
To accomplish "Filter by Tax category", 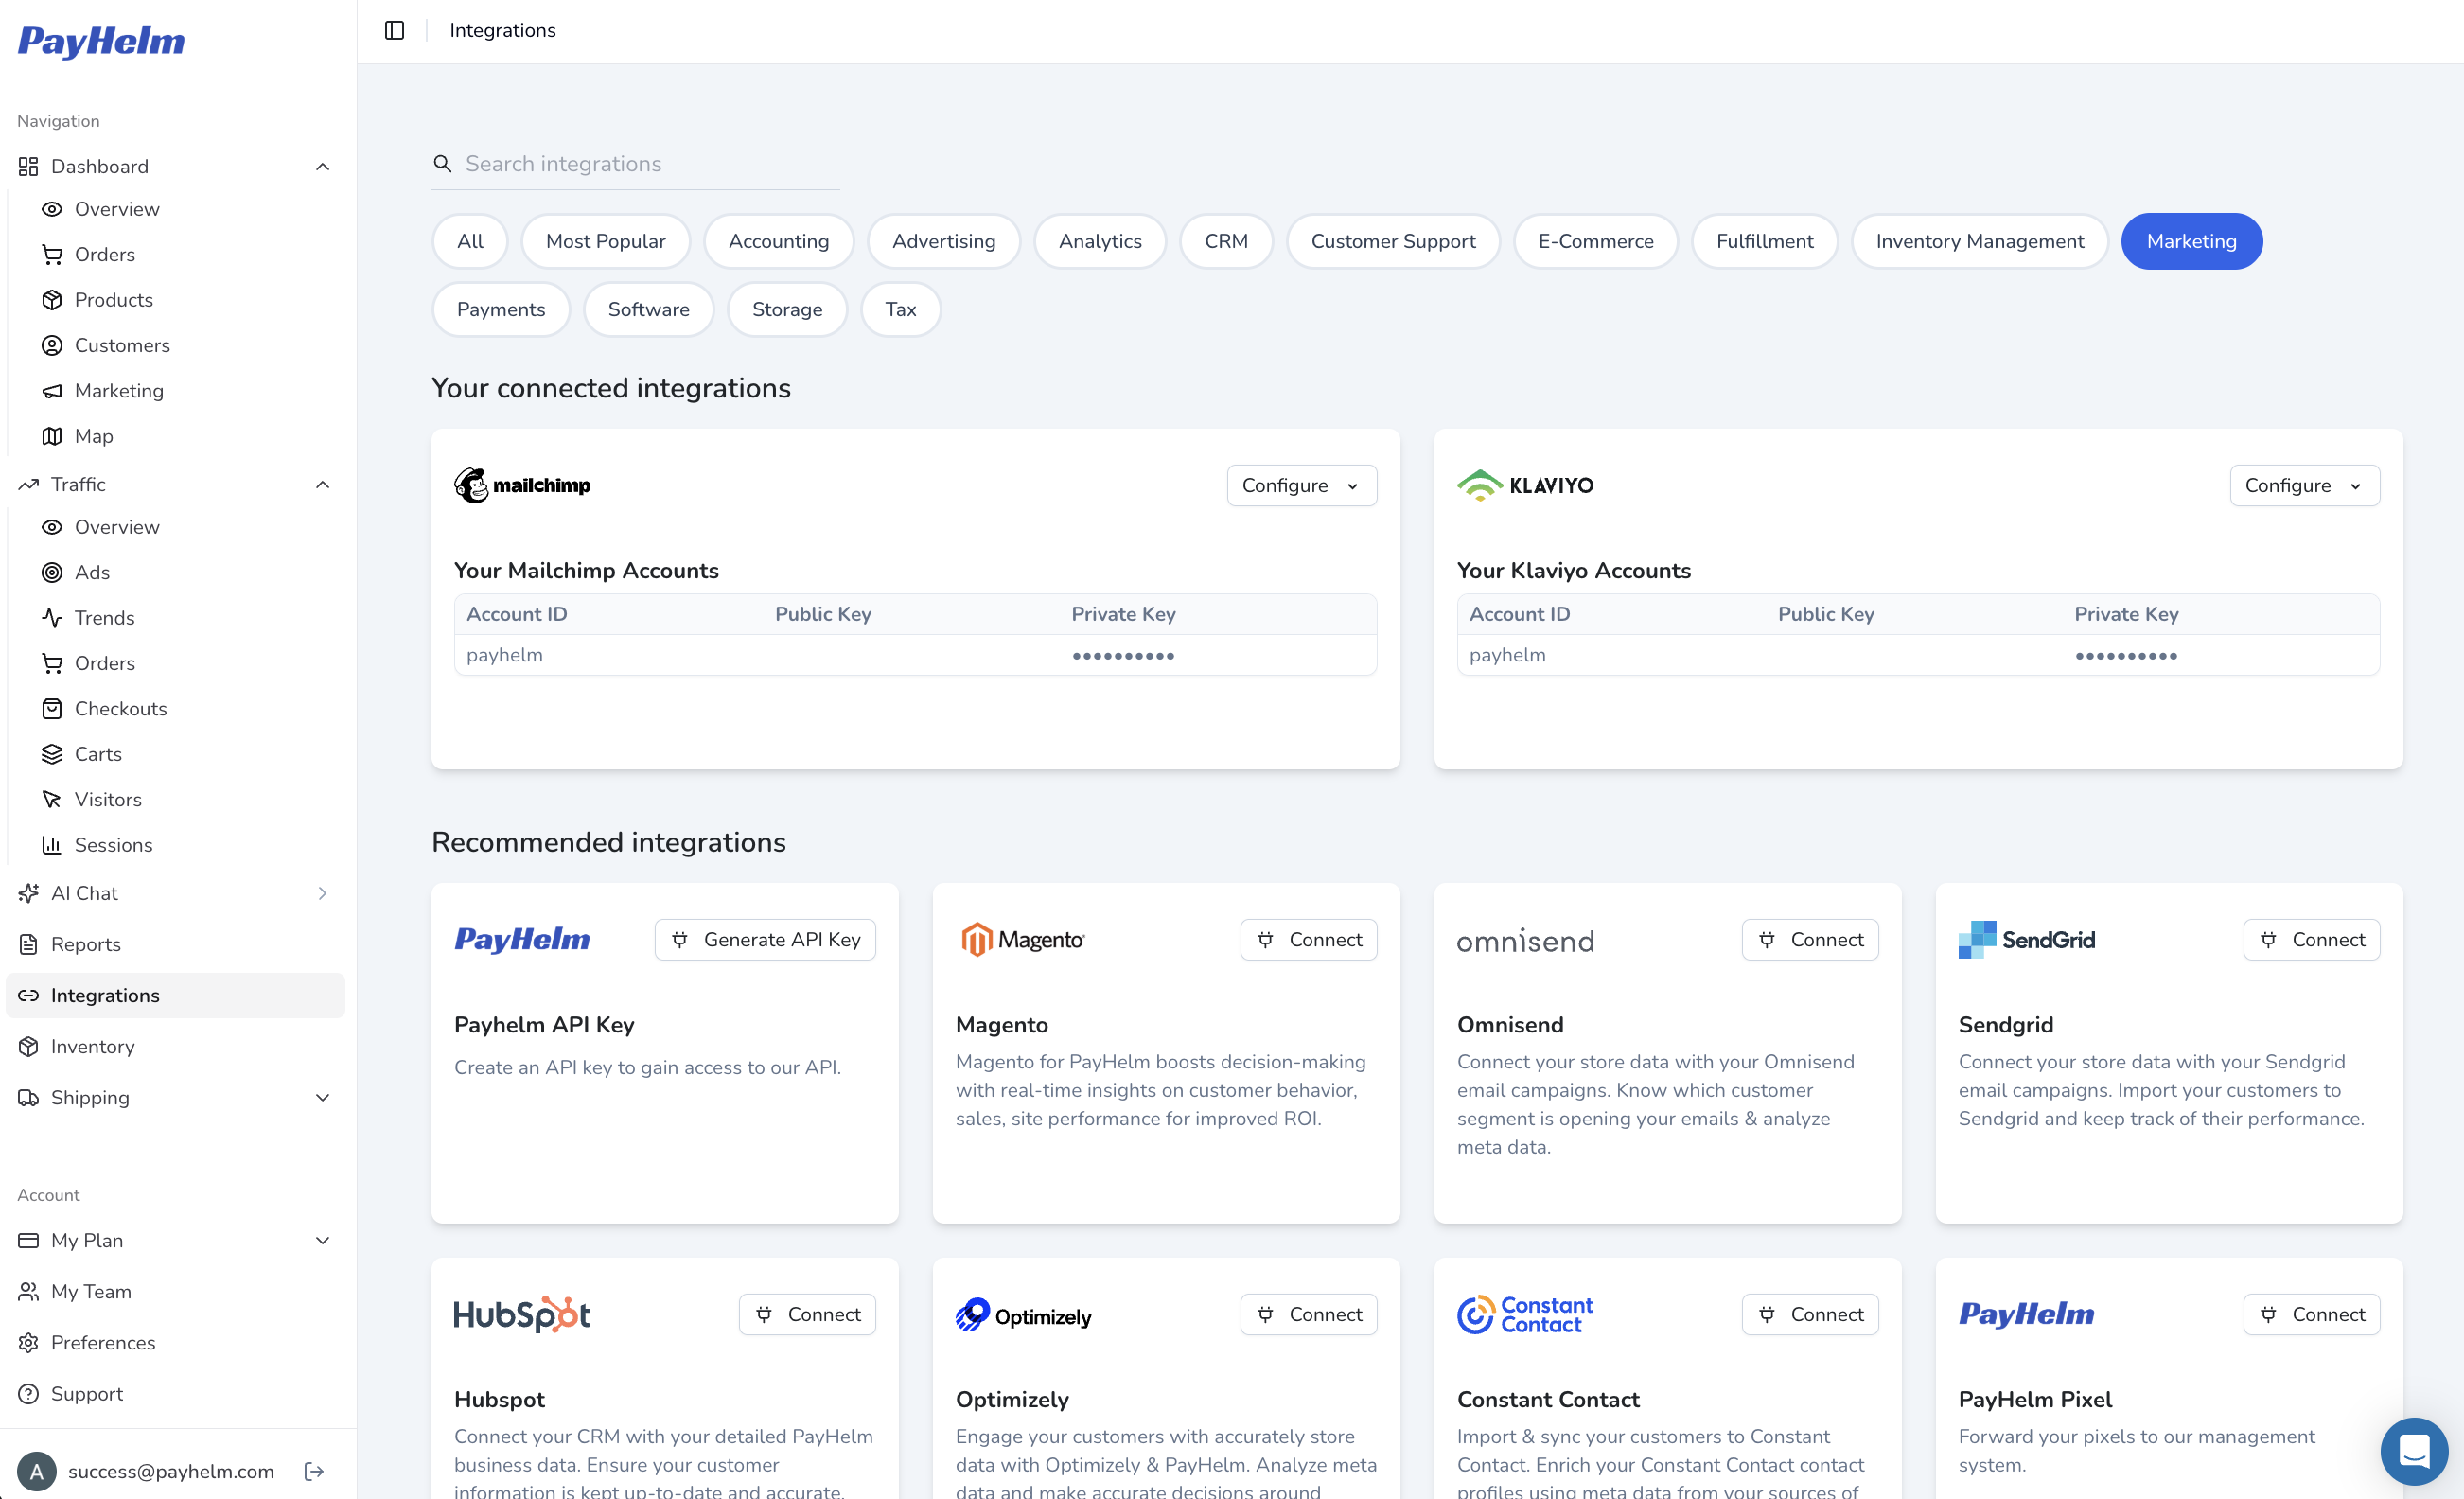I will 900,309.
